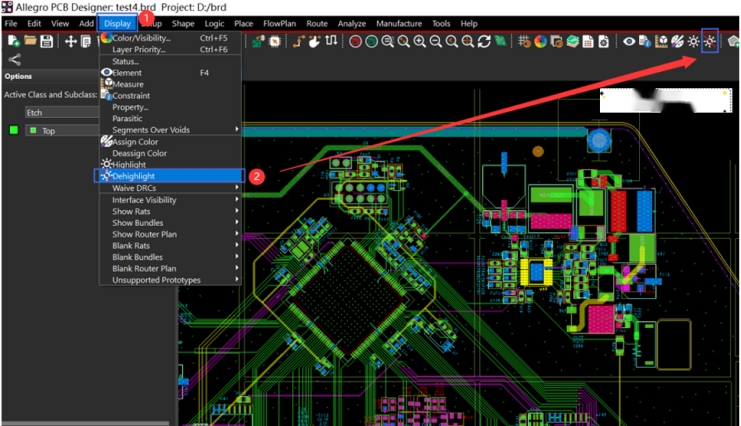Choose Color/Visibility menu entry
The width and height of the screenshot is (741, 426).
click(x=142, y=38)
